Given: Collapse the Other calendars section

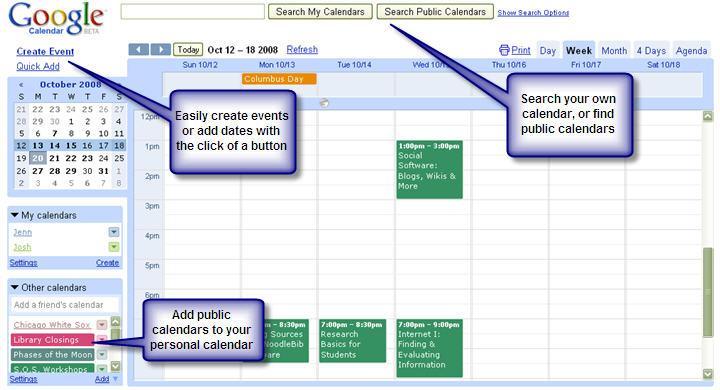Looking at the screenshot, I should (x=15, y=287).
